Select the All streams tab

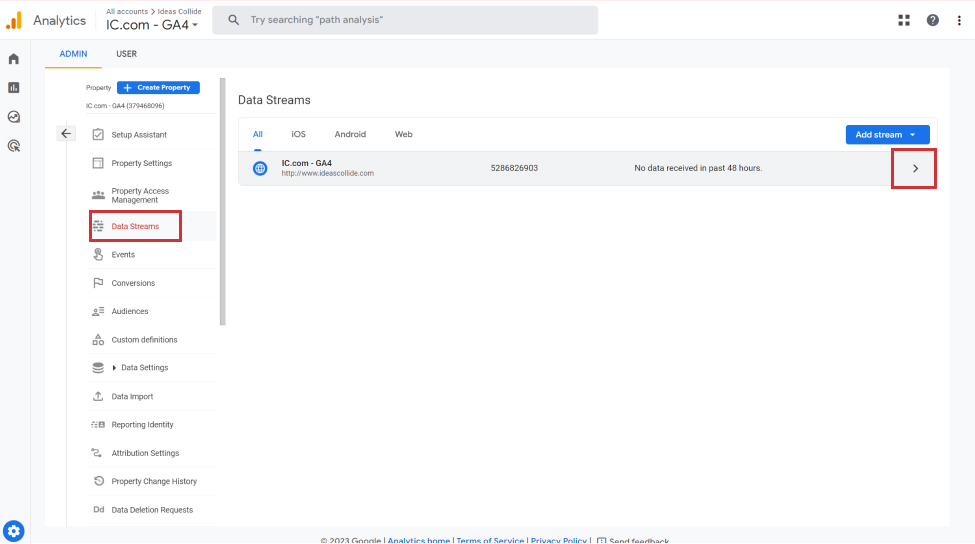pyautogui.click(x=257, y=134)
